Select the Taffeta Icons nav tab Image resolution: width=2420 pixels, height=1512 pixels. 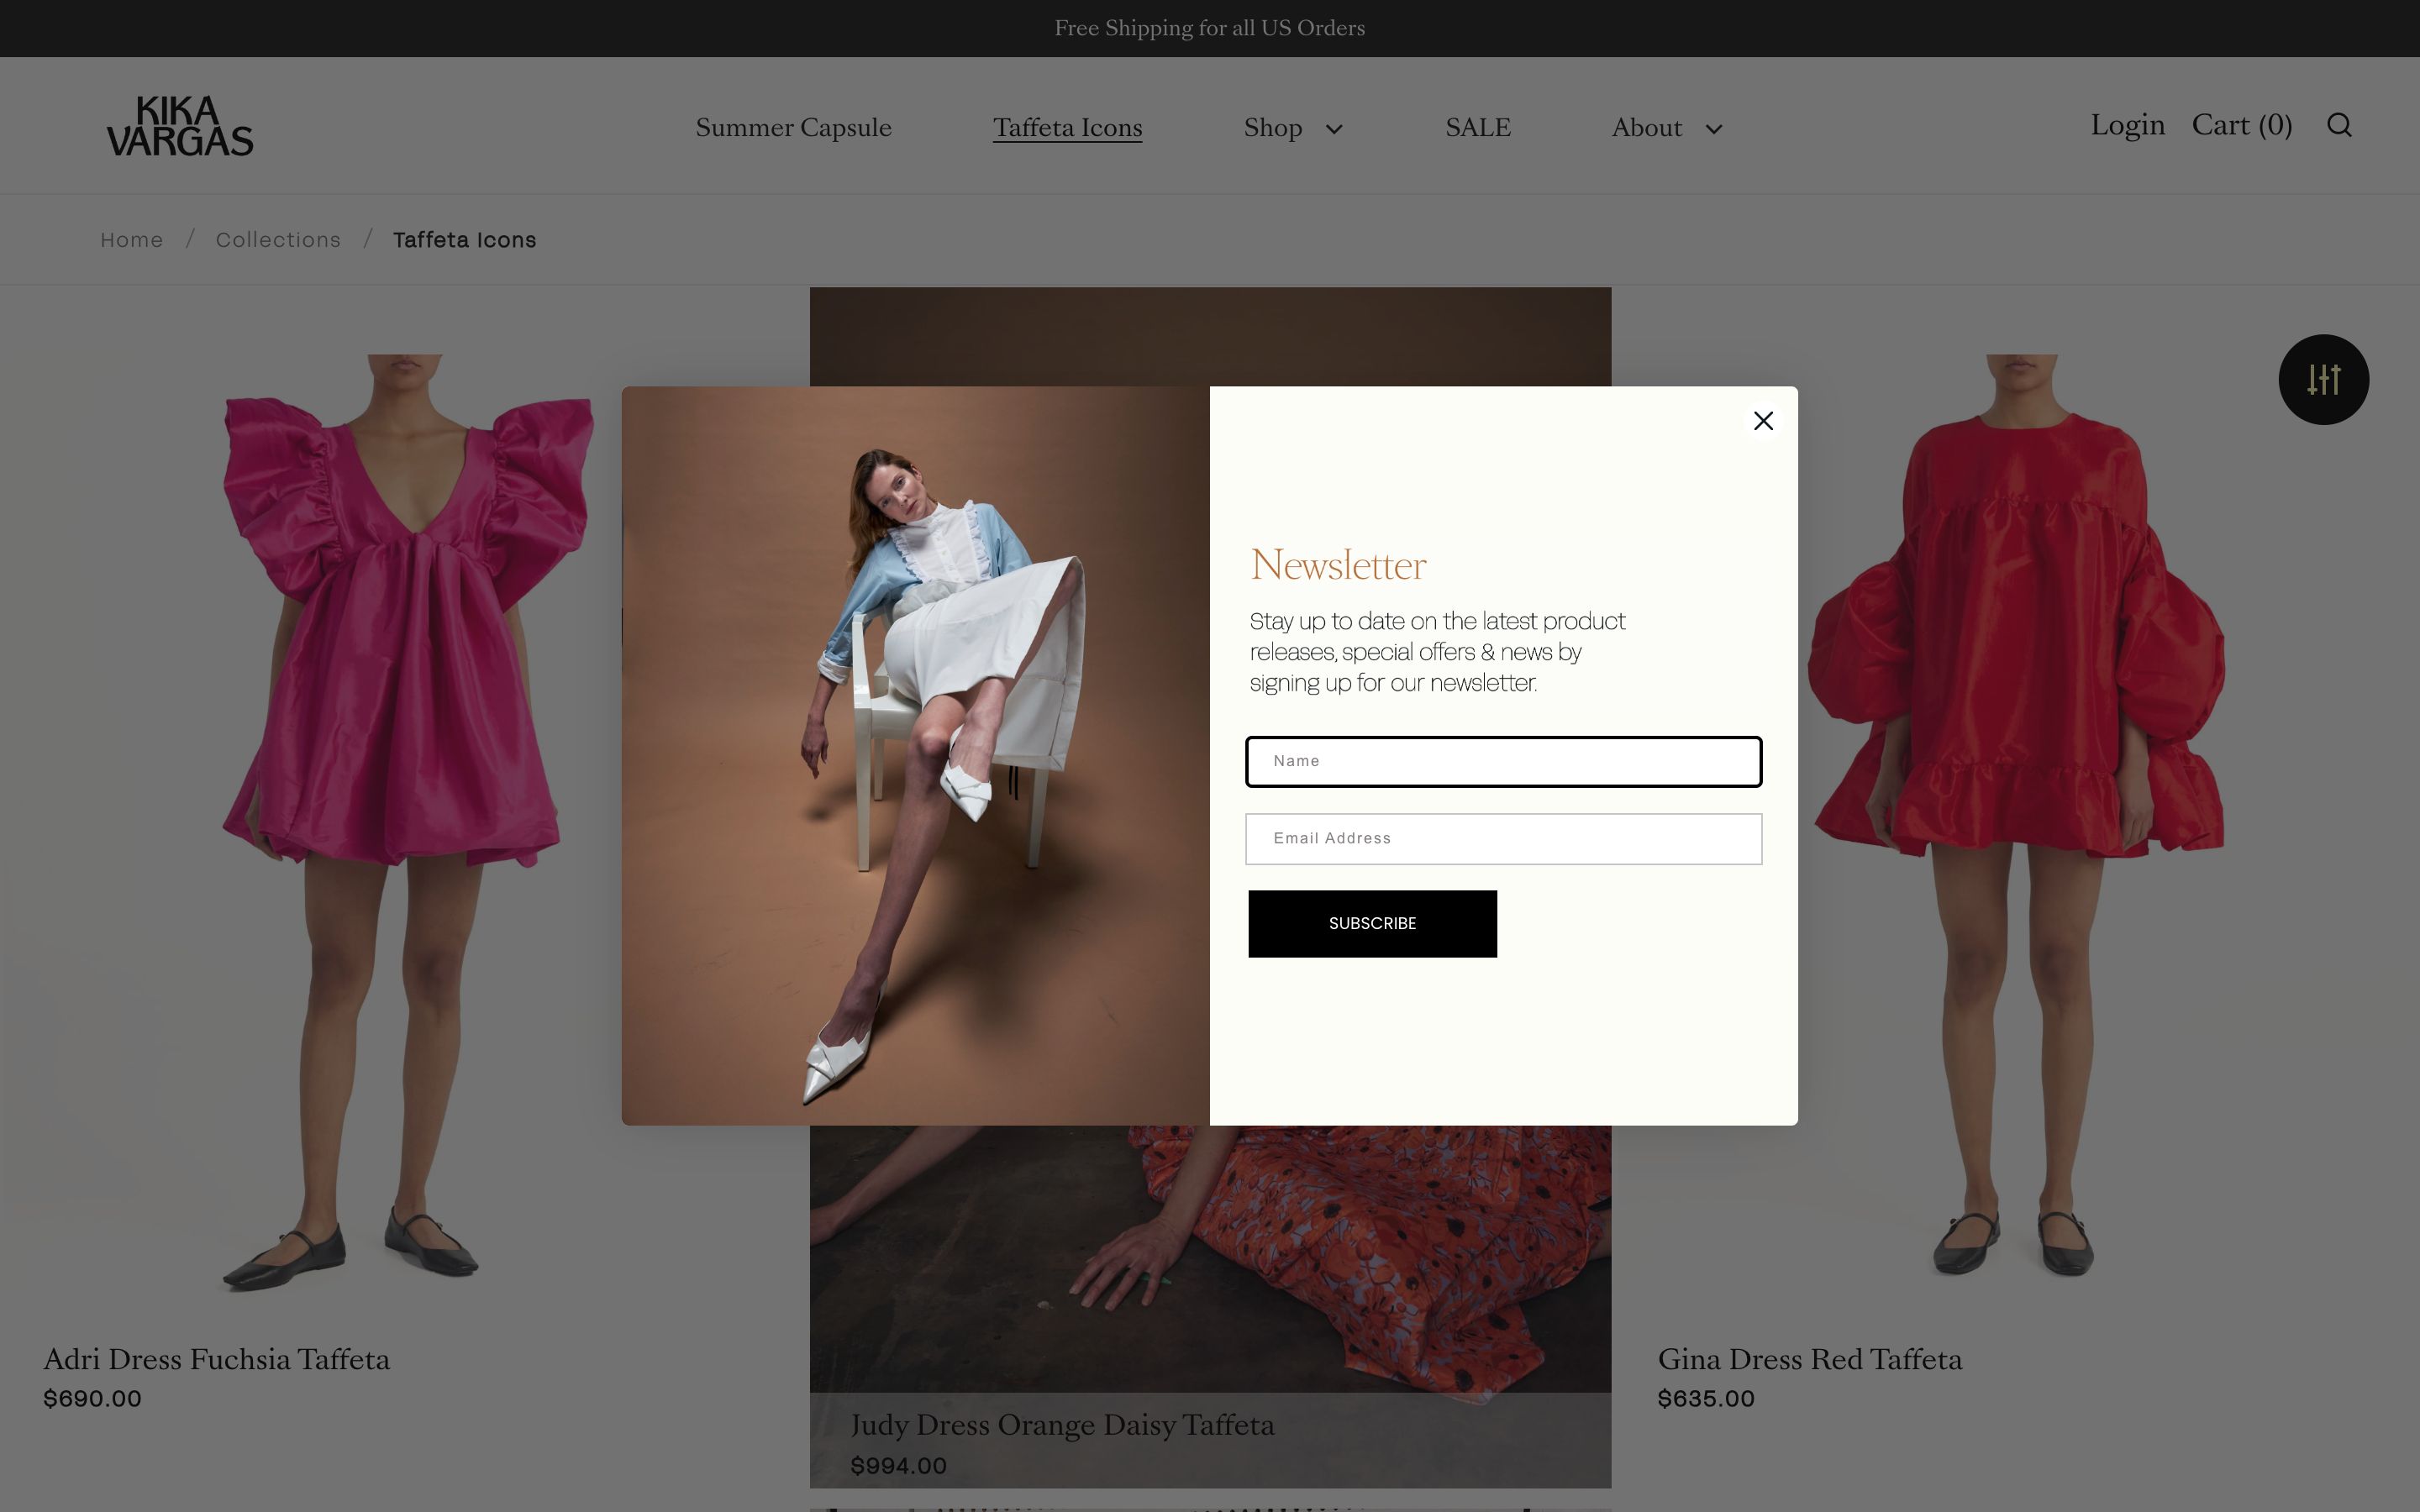pos(1067,127)
